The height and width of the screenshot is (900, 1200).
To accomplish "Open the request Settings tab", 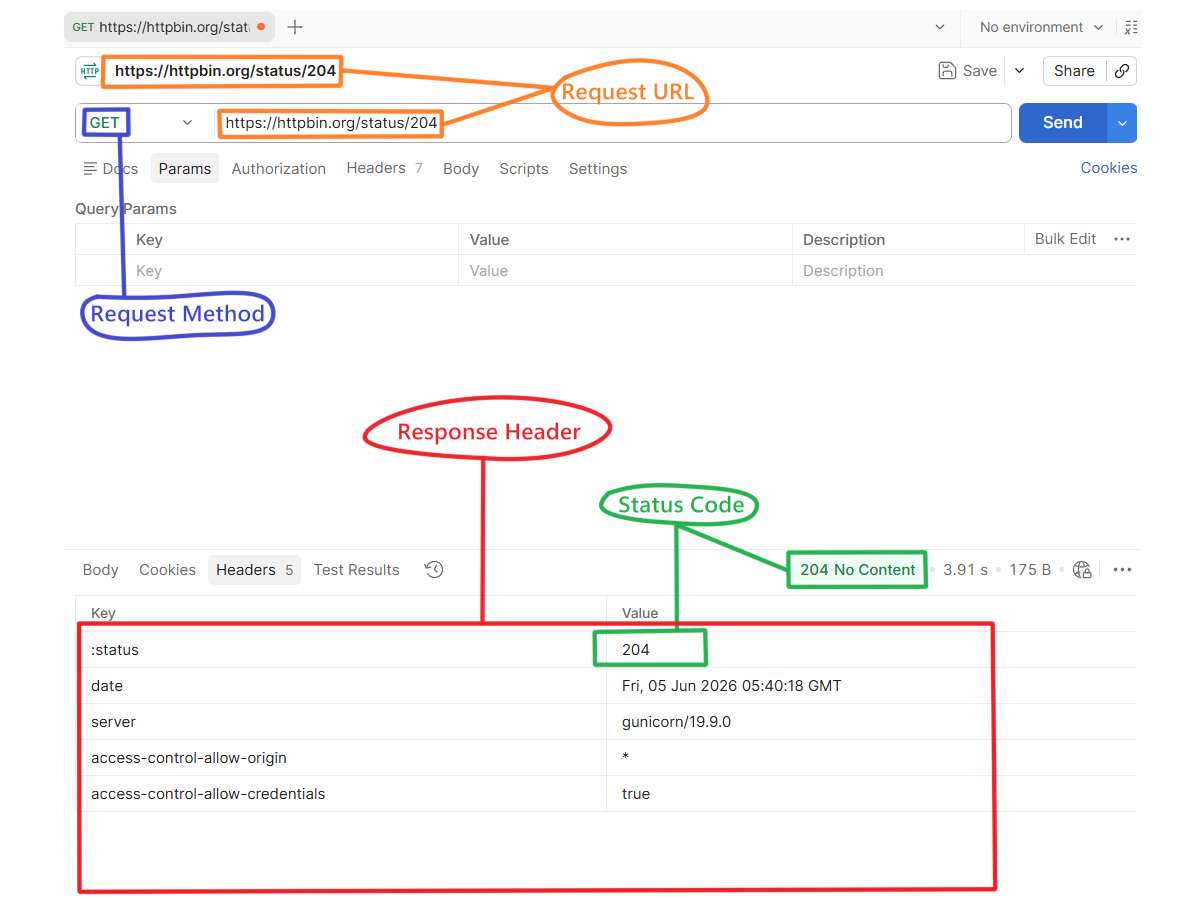I will (598, 169).
